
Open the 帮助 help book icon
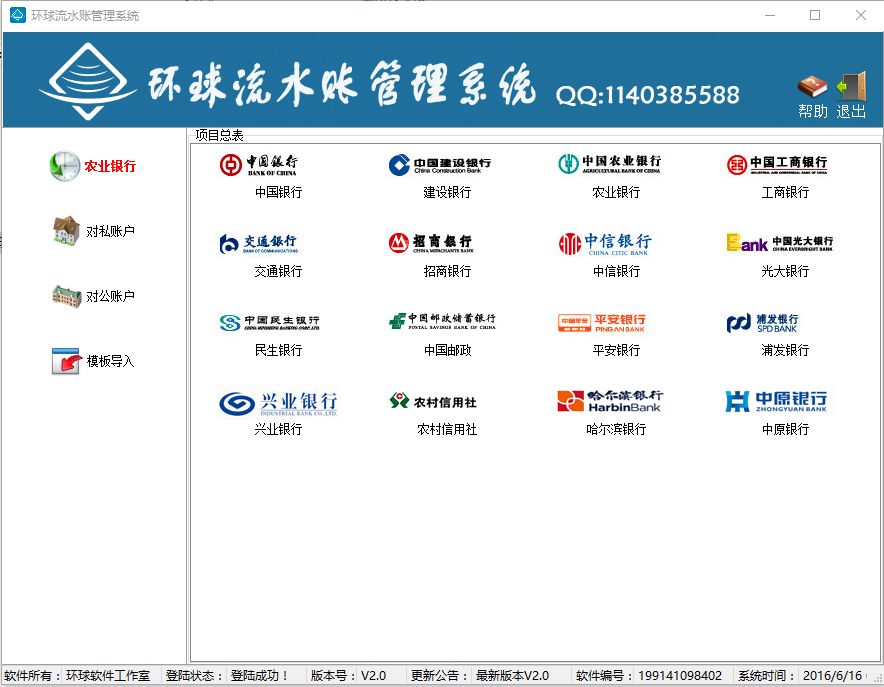[x=812, y=87]
